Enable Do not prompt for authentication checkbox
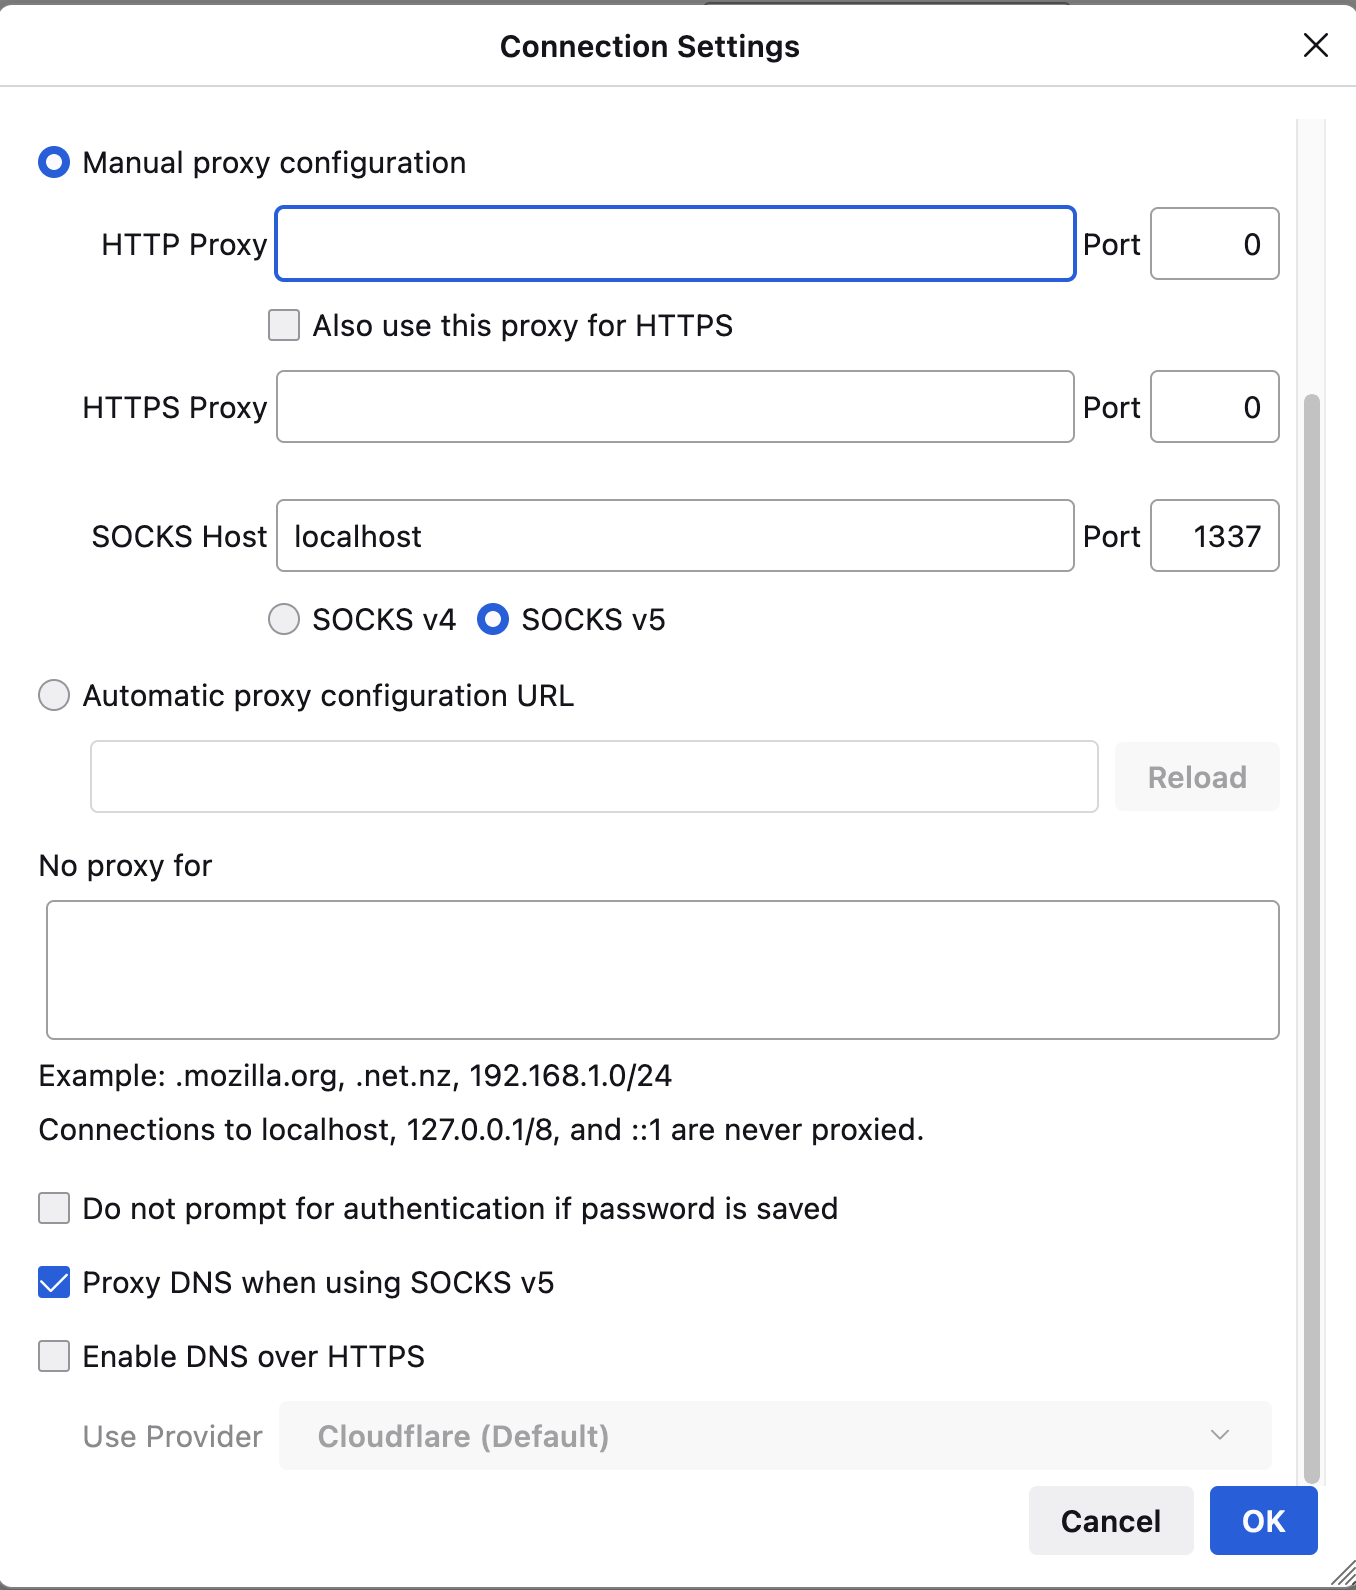This screenshot has width=1356, height=1590. pos(54,1208)
